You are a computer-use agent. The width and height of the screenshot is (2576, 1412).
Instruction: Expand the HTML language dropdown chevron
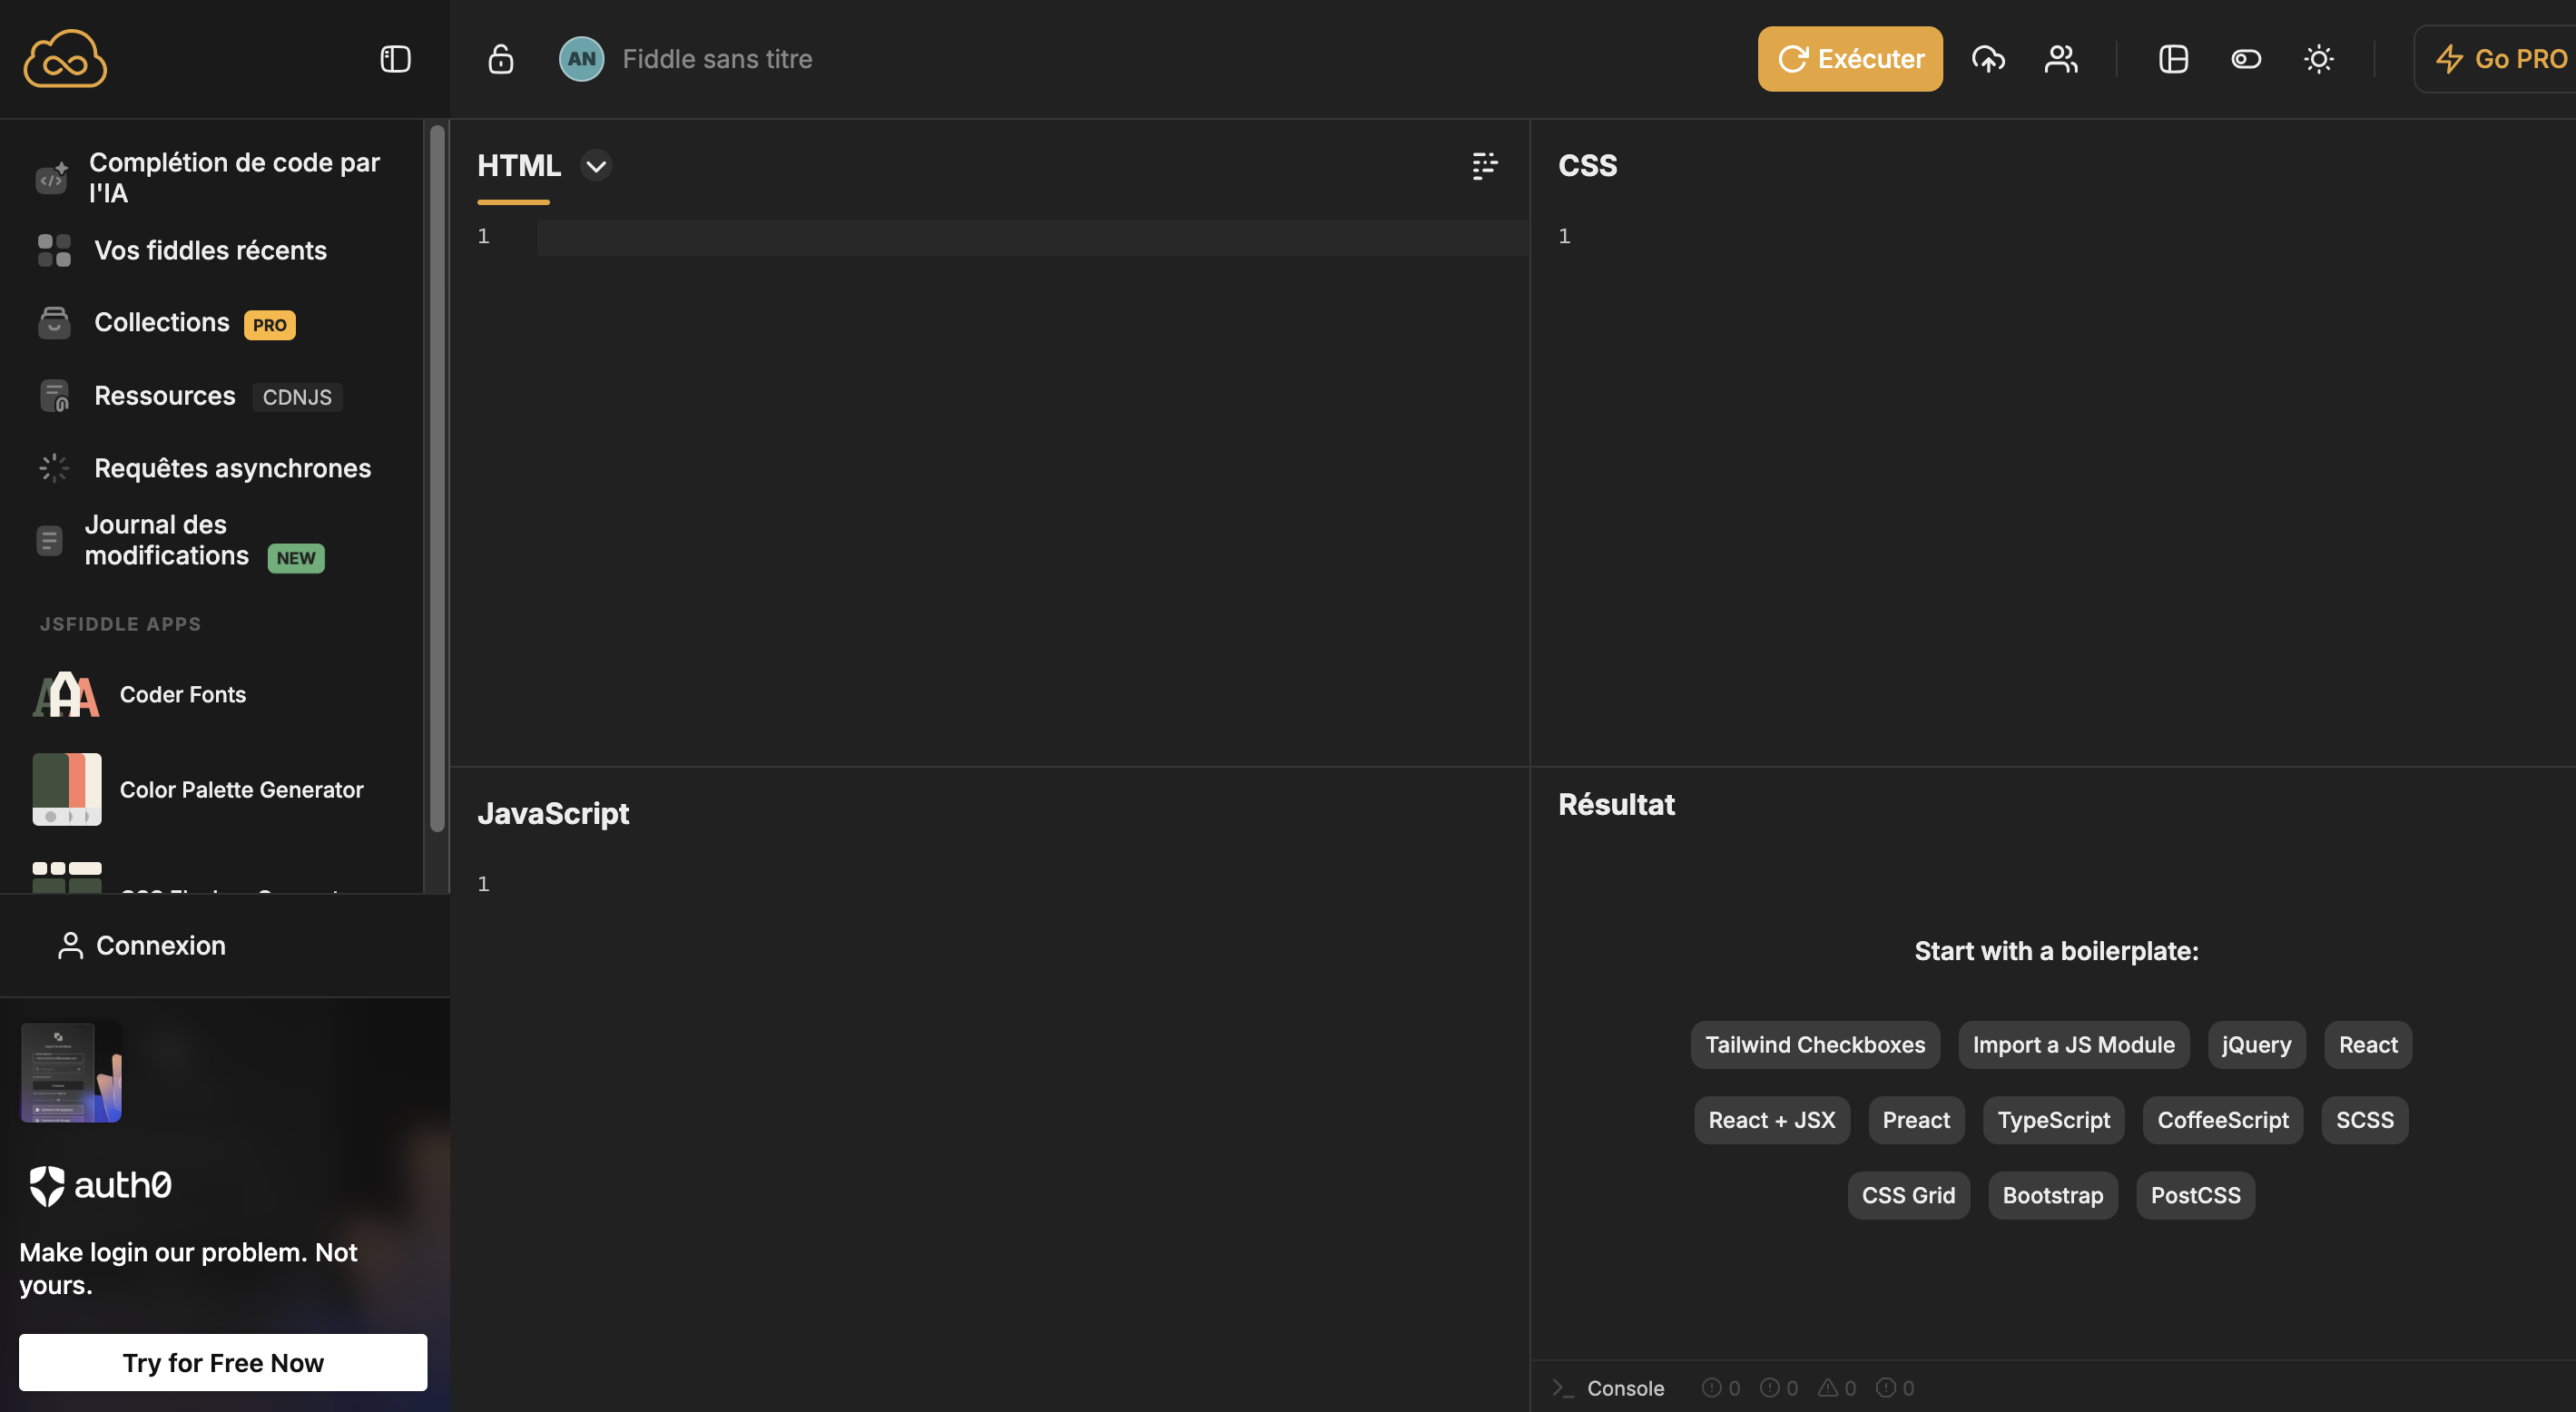pos(596,166)
